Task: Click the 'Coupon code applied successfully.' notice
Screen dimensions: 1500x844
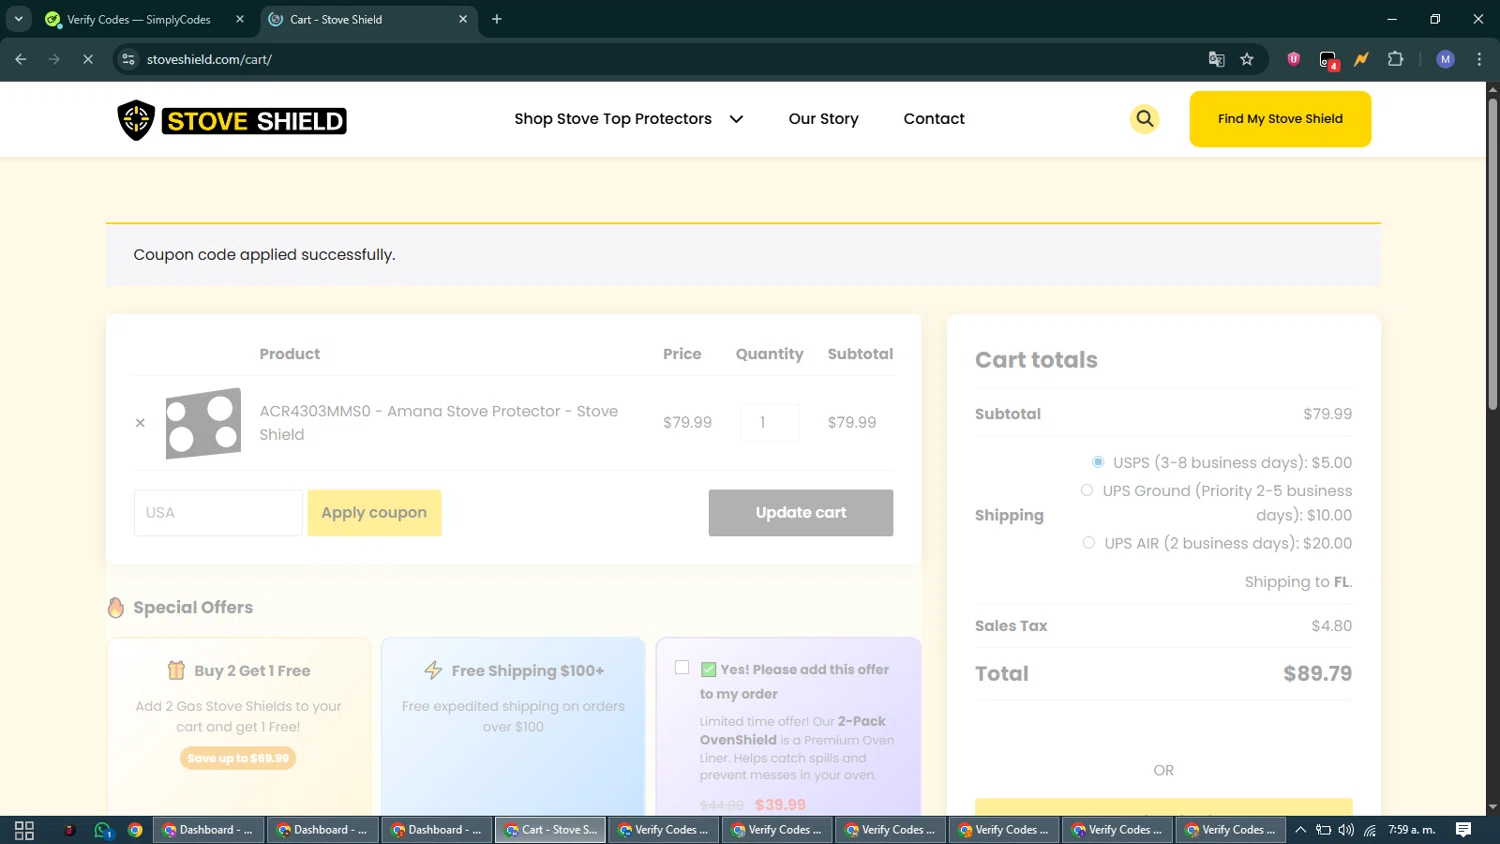Action: pos(264,255)
